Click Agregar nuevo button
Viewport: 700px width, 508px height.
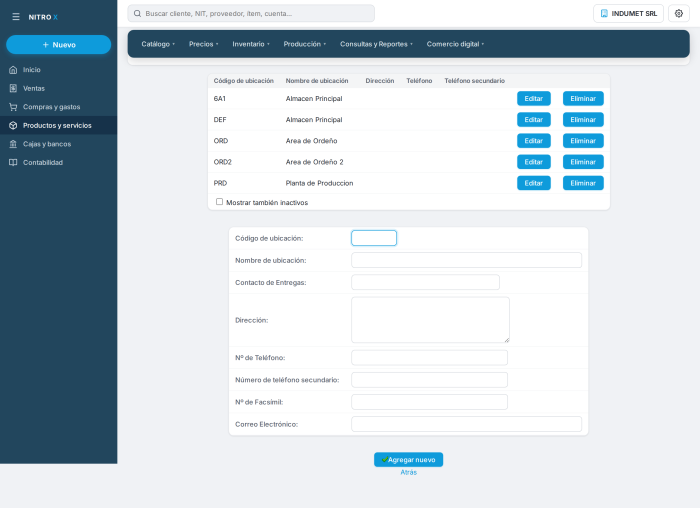[408, 460]
